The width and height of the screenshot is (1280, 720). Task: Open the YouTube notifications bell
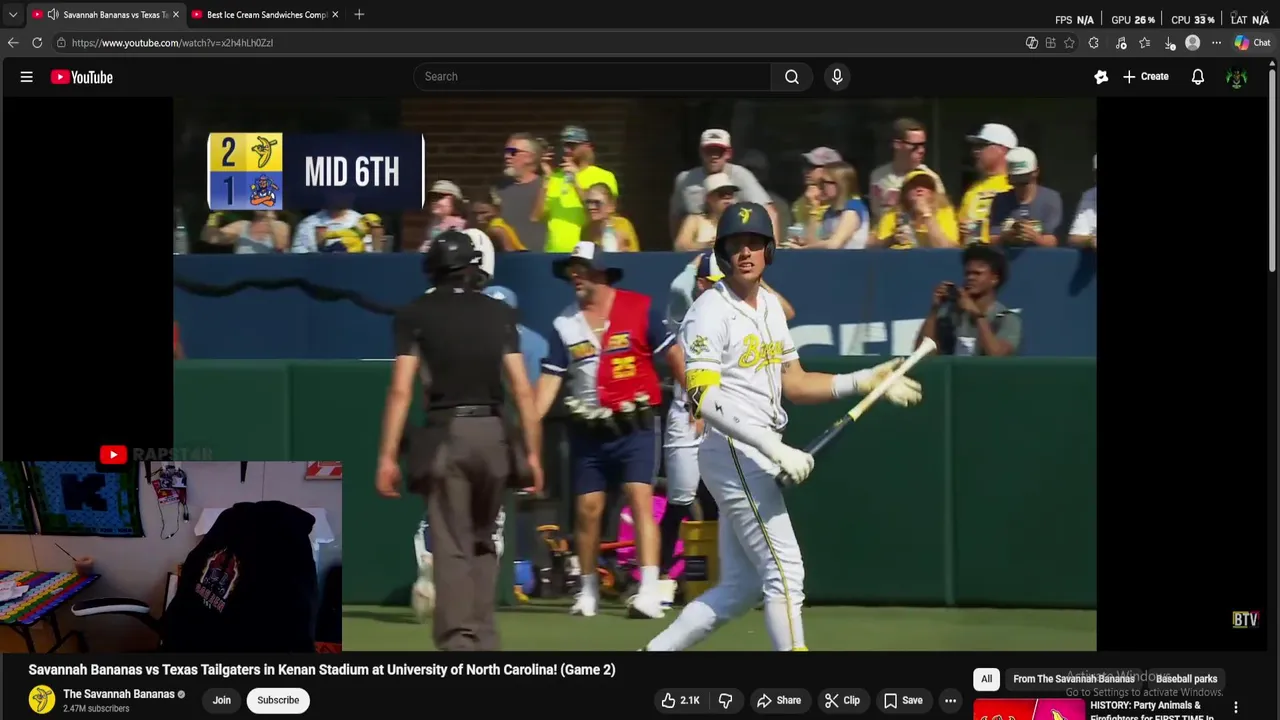1197,77
